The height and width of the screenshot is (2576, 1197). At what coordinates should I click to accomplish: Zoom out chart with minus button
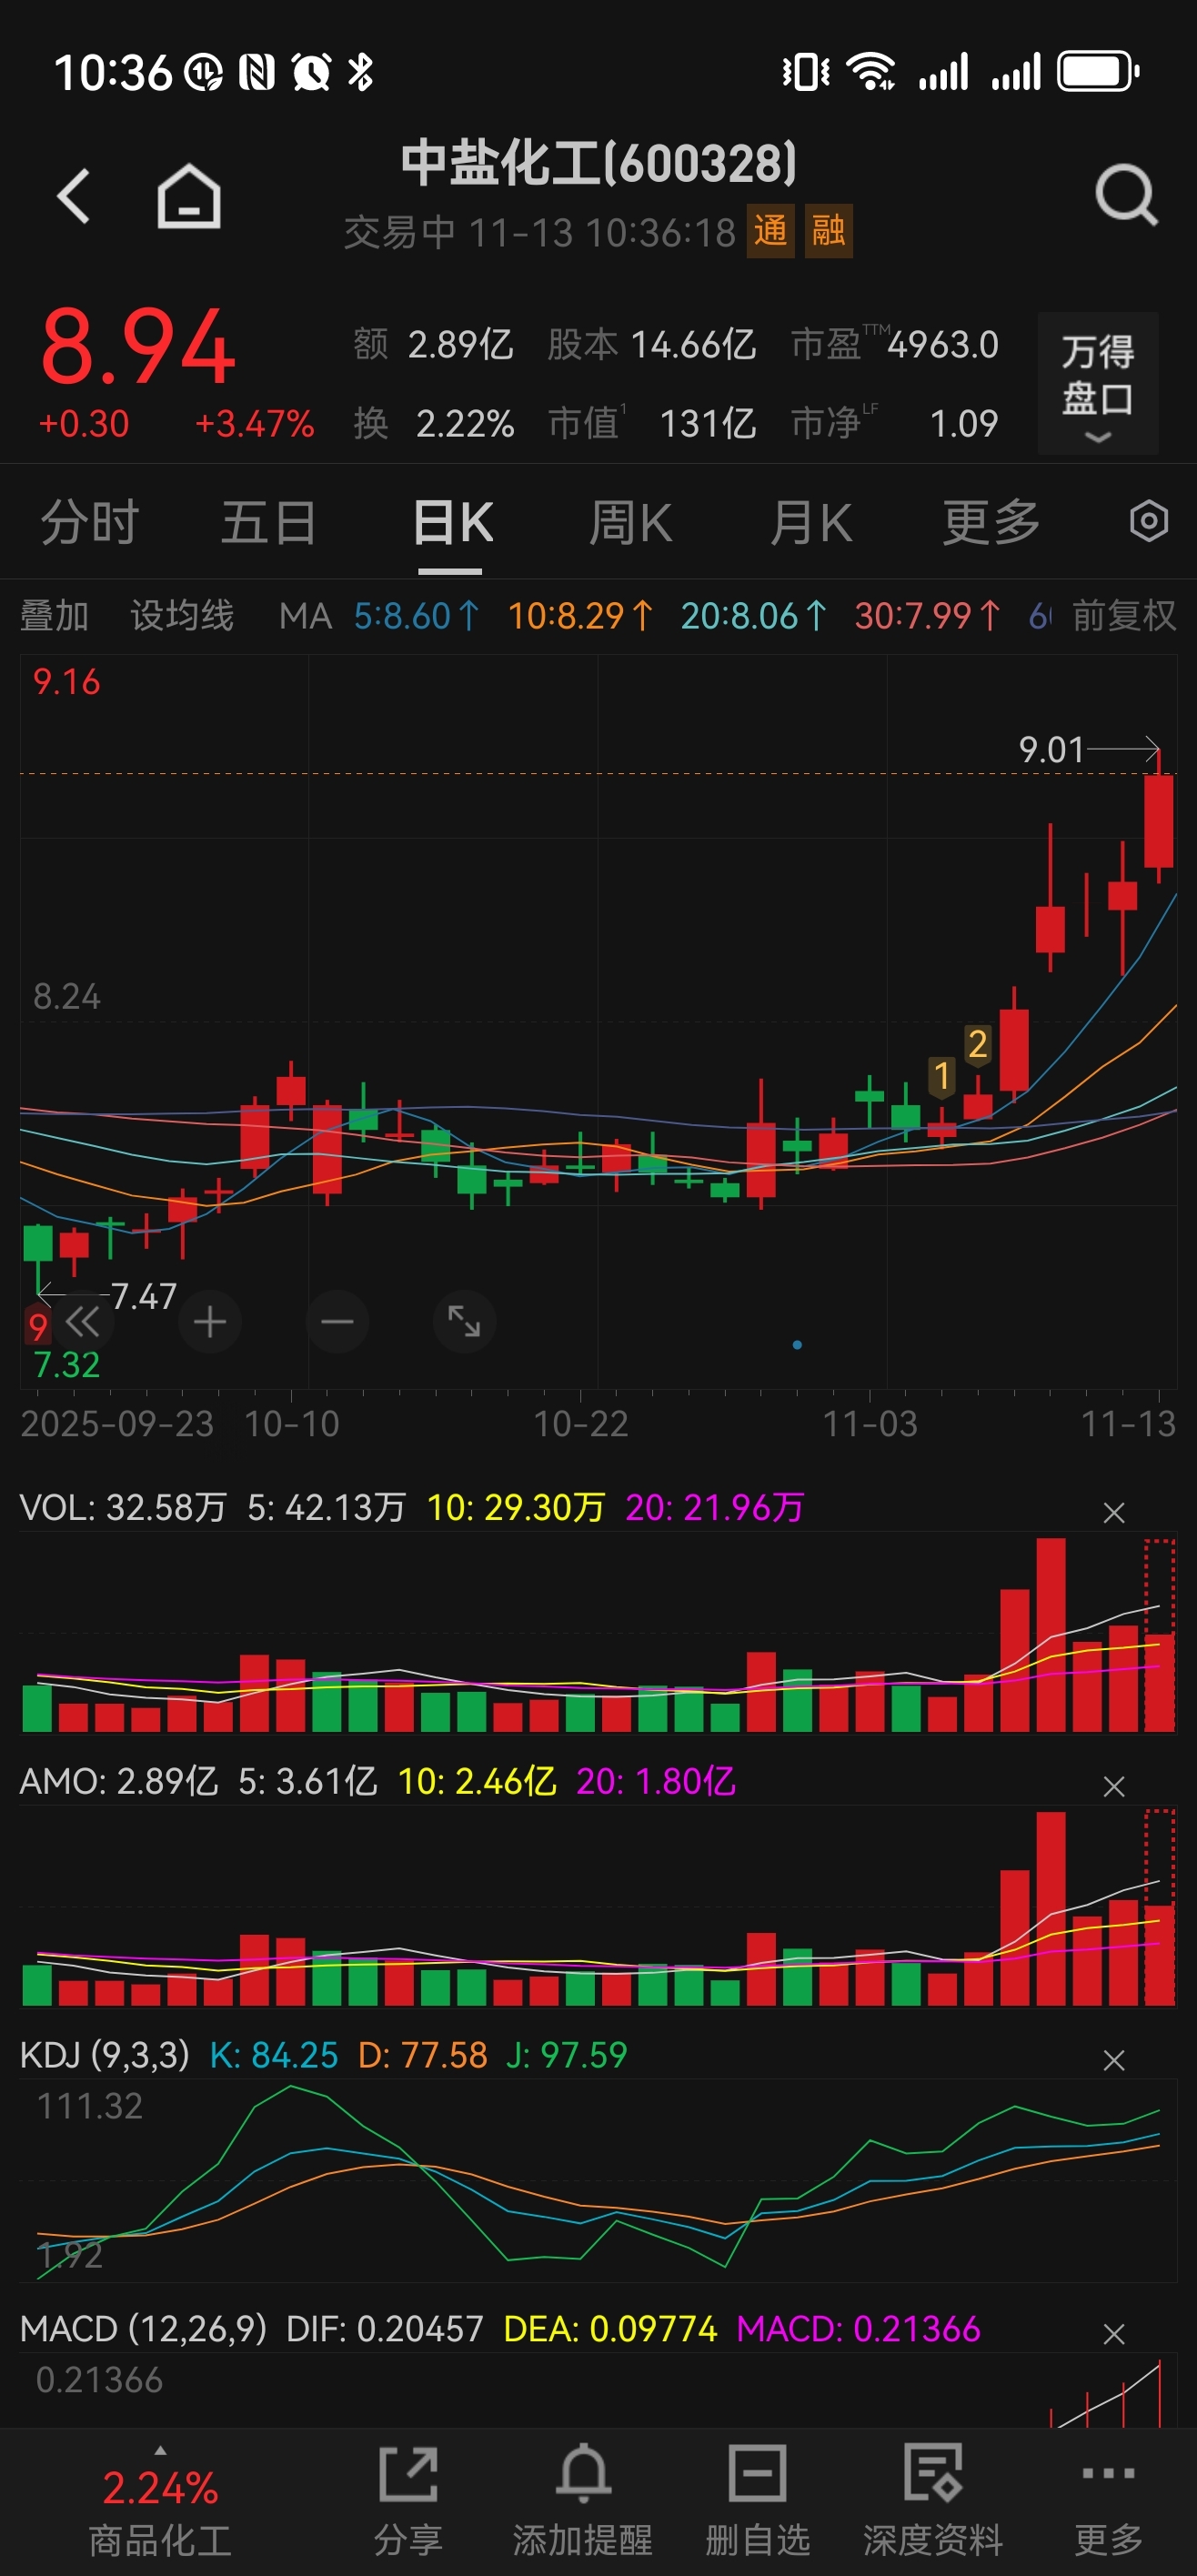[x=337, y=1322]
